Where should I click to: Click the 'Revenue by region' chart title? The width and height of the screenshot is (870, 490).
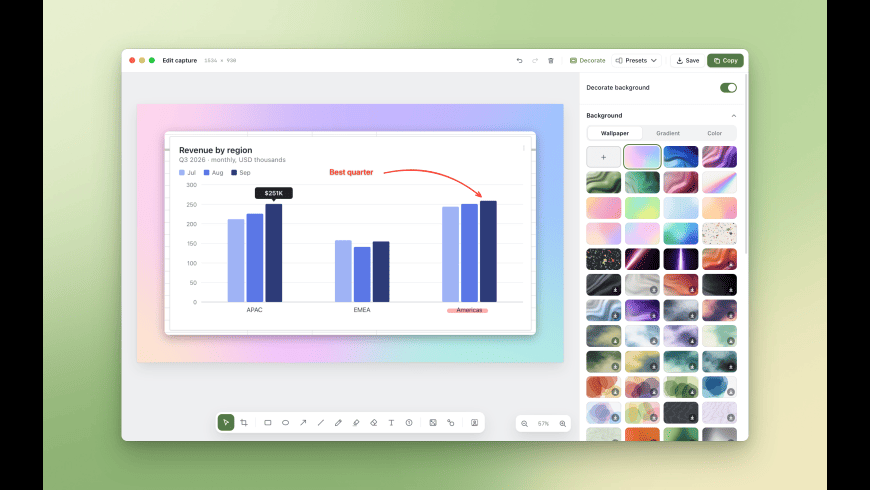tap(215, 150)
